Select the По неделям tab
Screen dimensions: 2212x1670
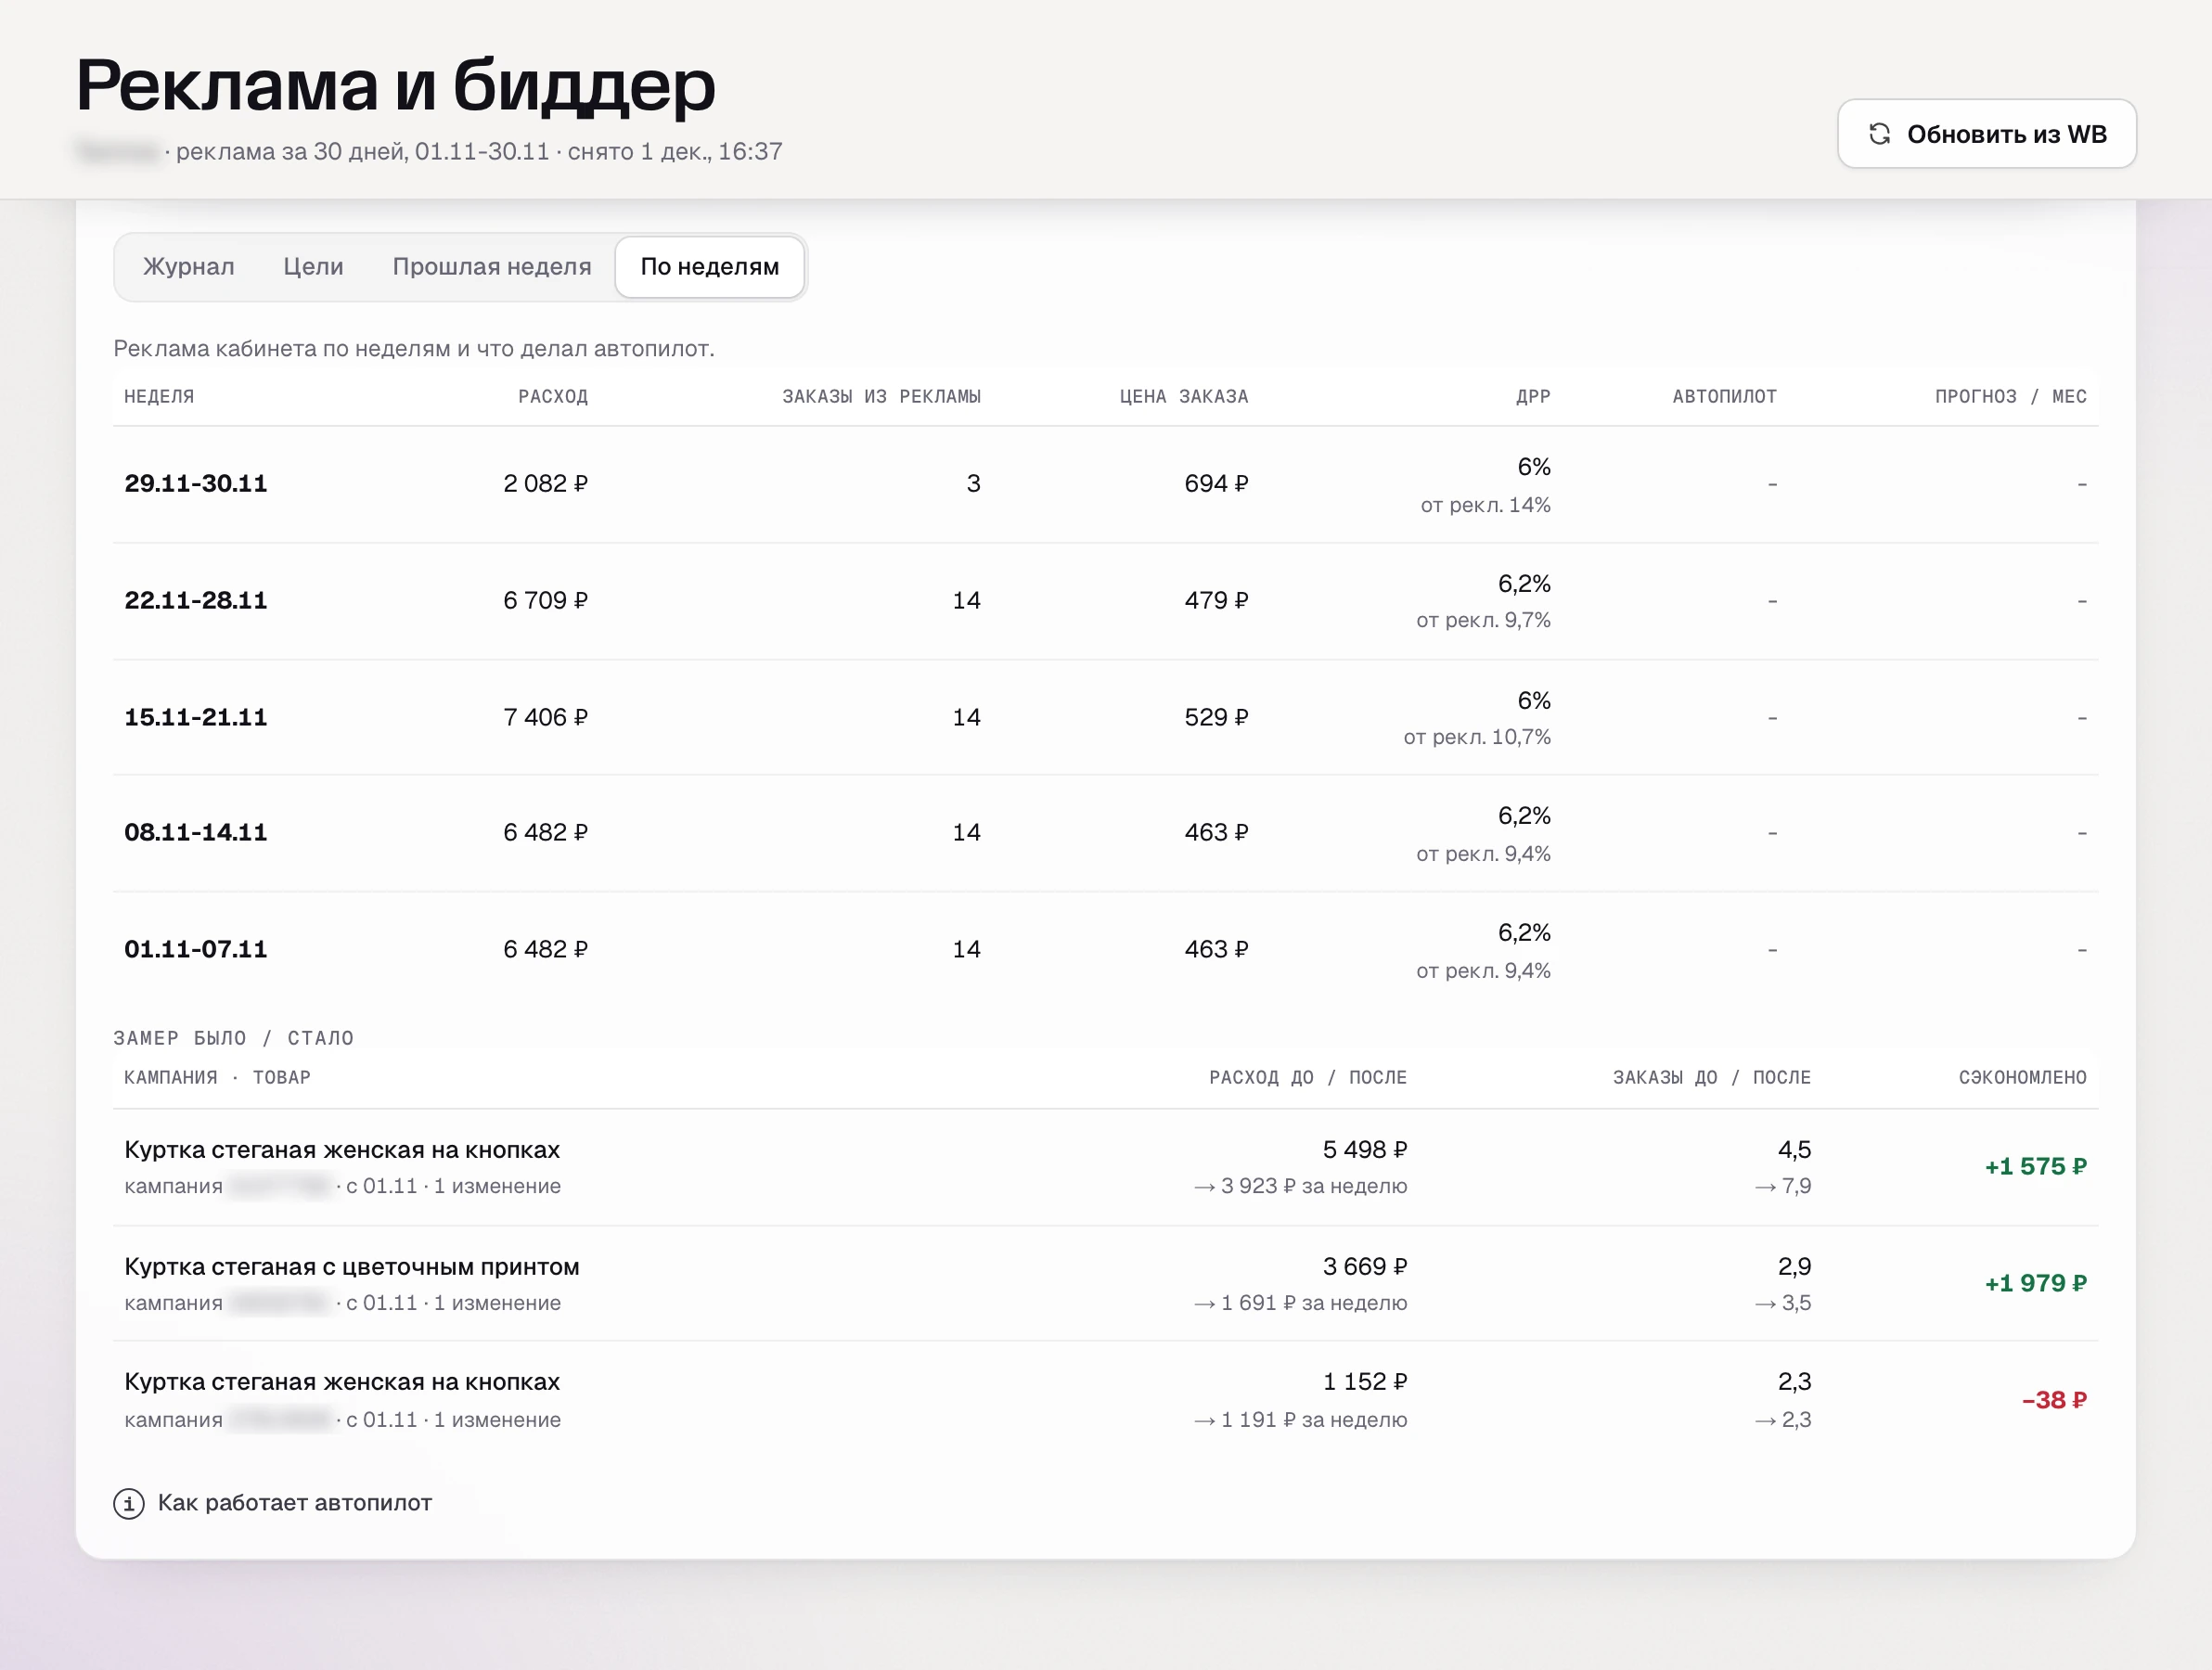coord(710,267)
